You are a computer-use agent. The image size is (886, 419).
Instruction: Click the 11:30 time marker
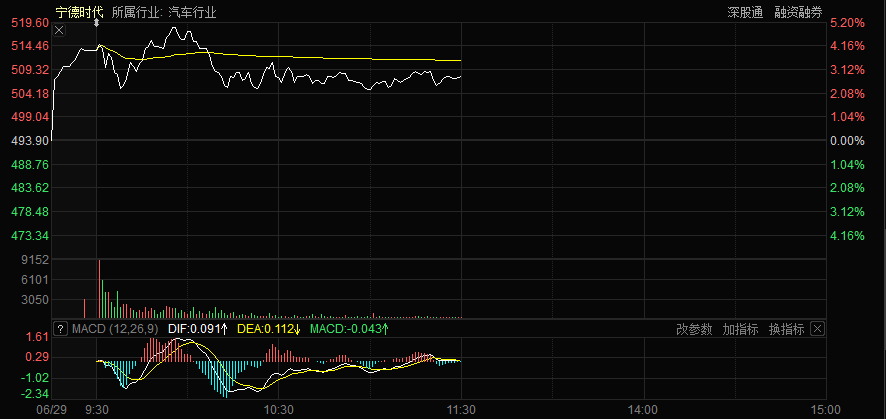pyautogui.click(x=462, y=409)
